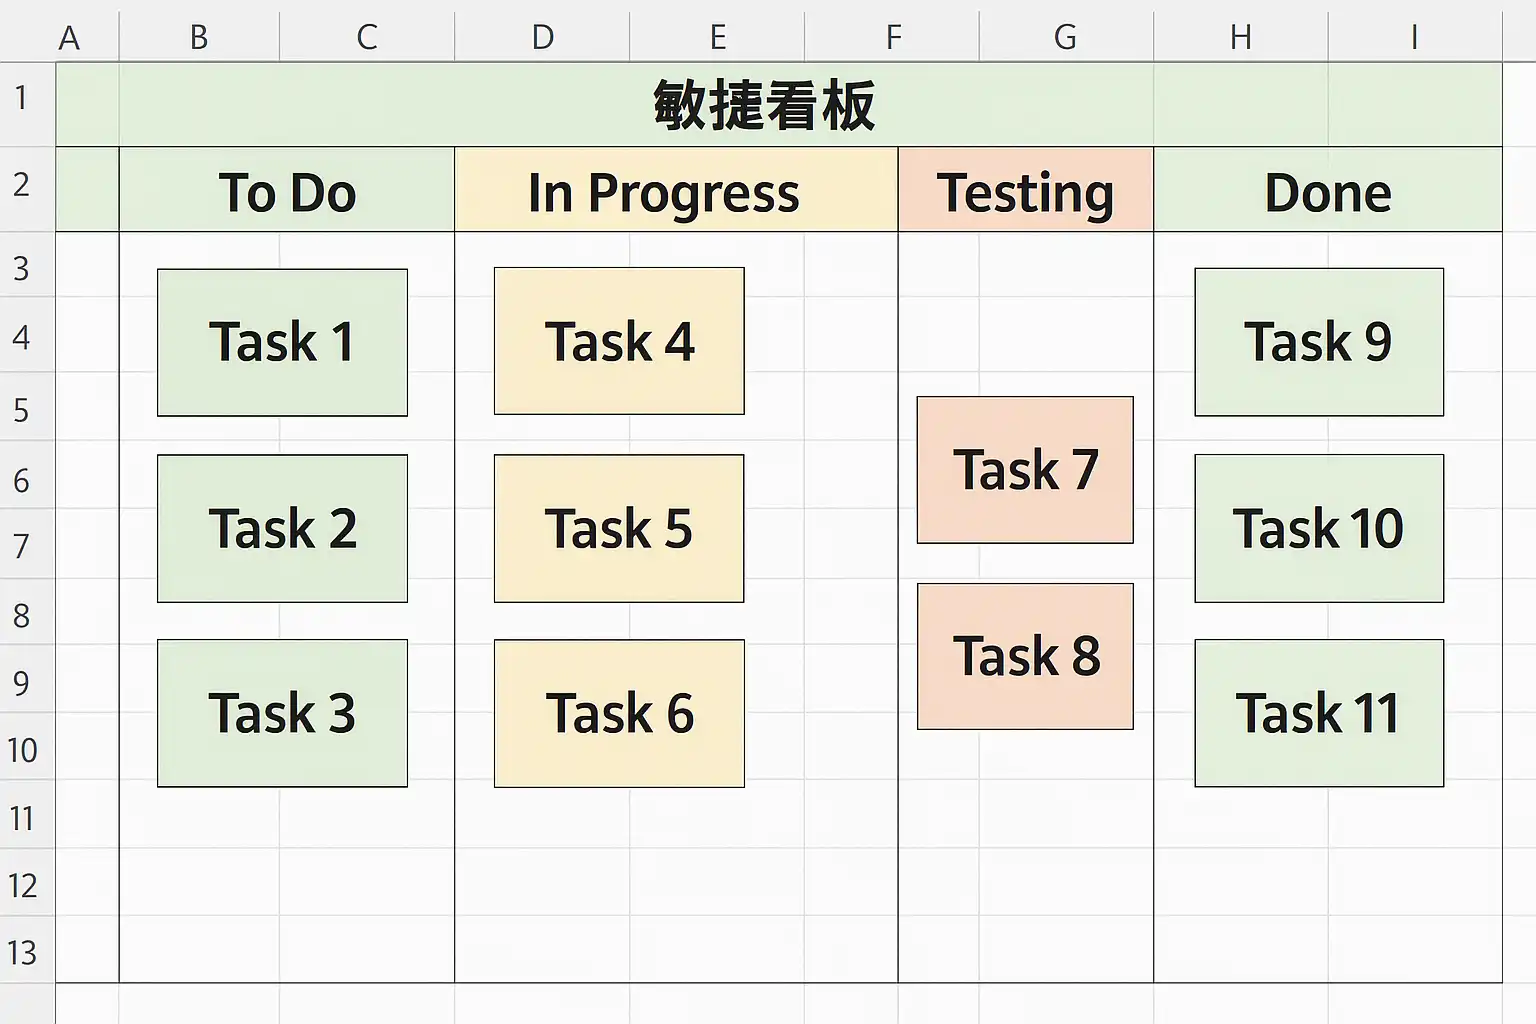
Task: Select the In Progress header cell
Action: [676, 190]
